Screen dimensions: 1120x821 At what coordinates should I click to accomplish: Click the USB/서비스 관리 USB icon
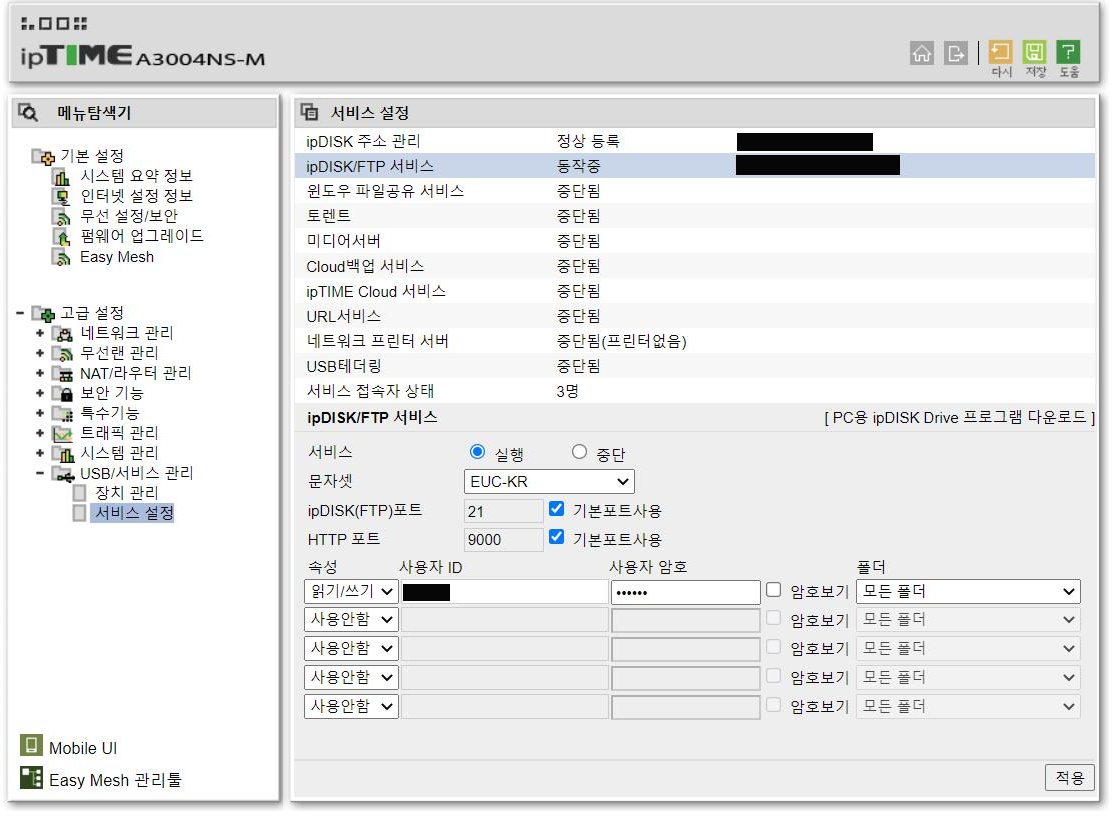tap(63, 474)
